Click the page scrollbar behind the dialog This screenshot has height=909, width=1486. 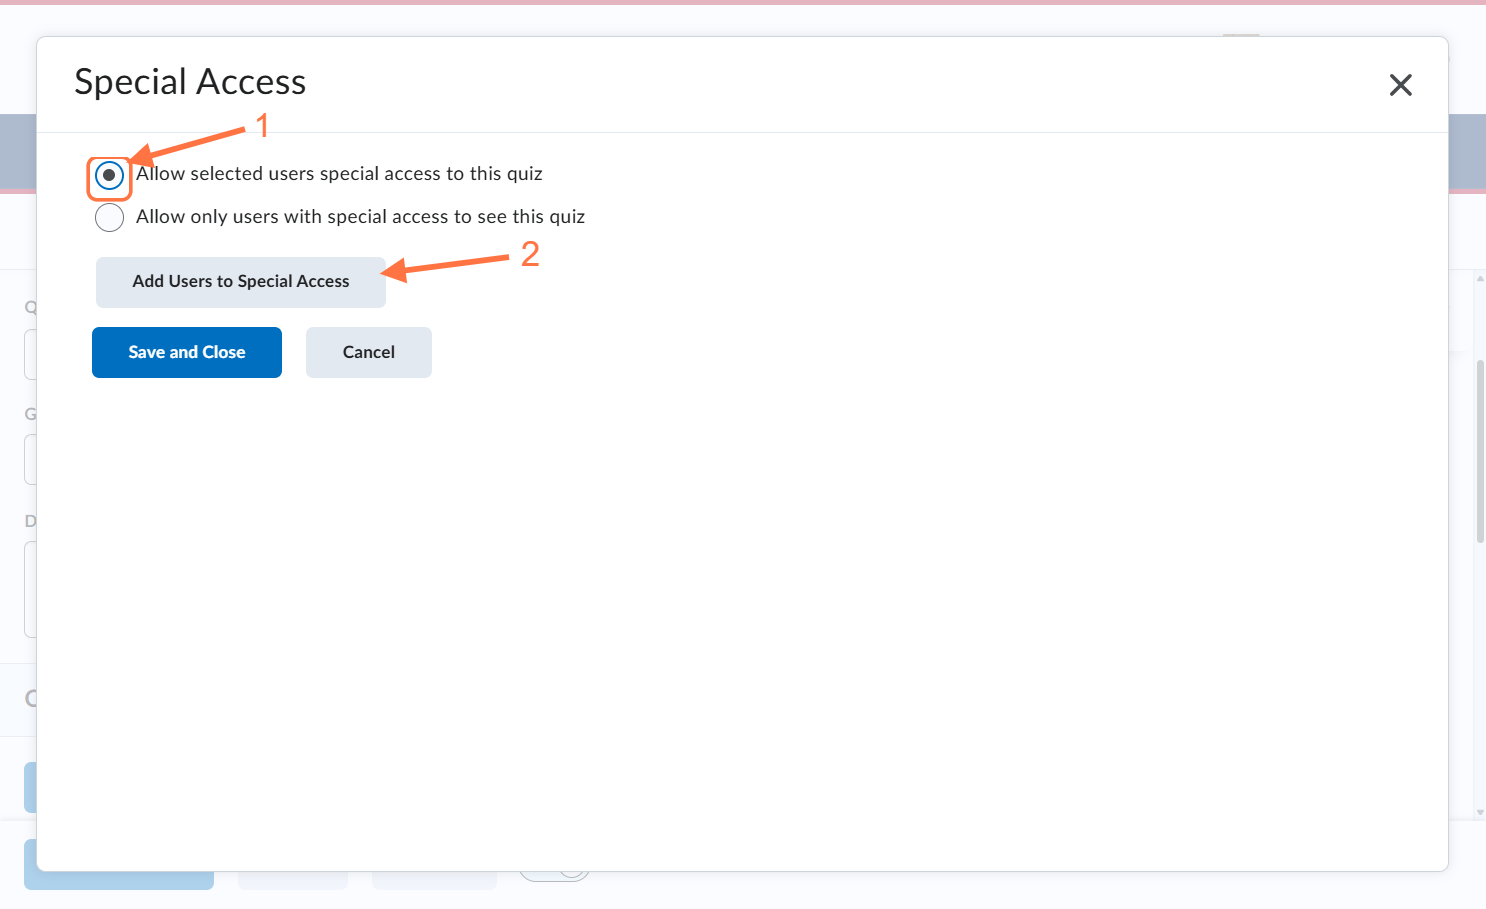point(1480,452)
